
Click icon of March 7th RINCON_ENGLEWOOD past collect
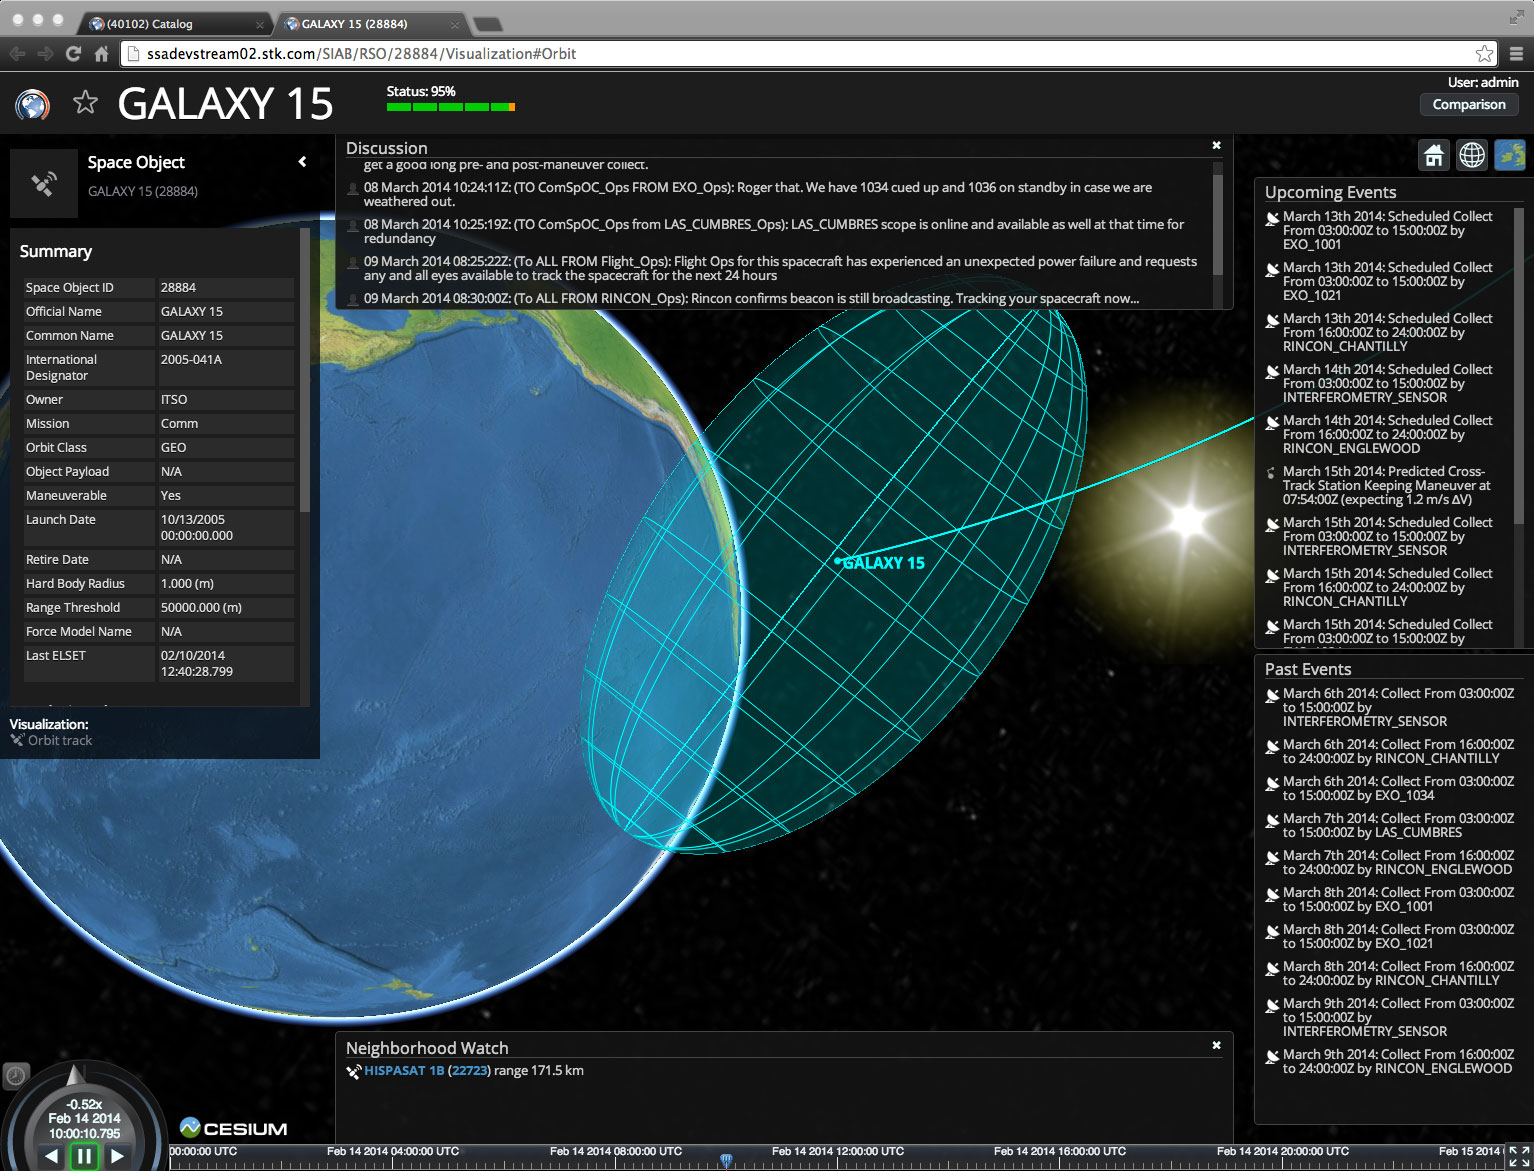[x=1273, y=857]
